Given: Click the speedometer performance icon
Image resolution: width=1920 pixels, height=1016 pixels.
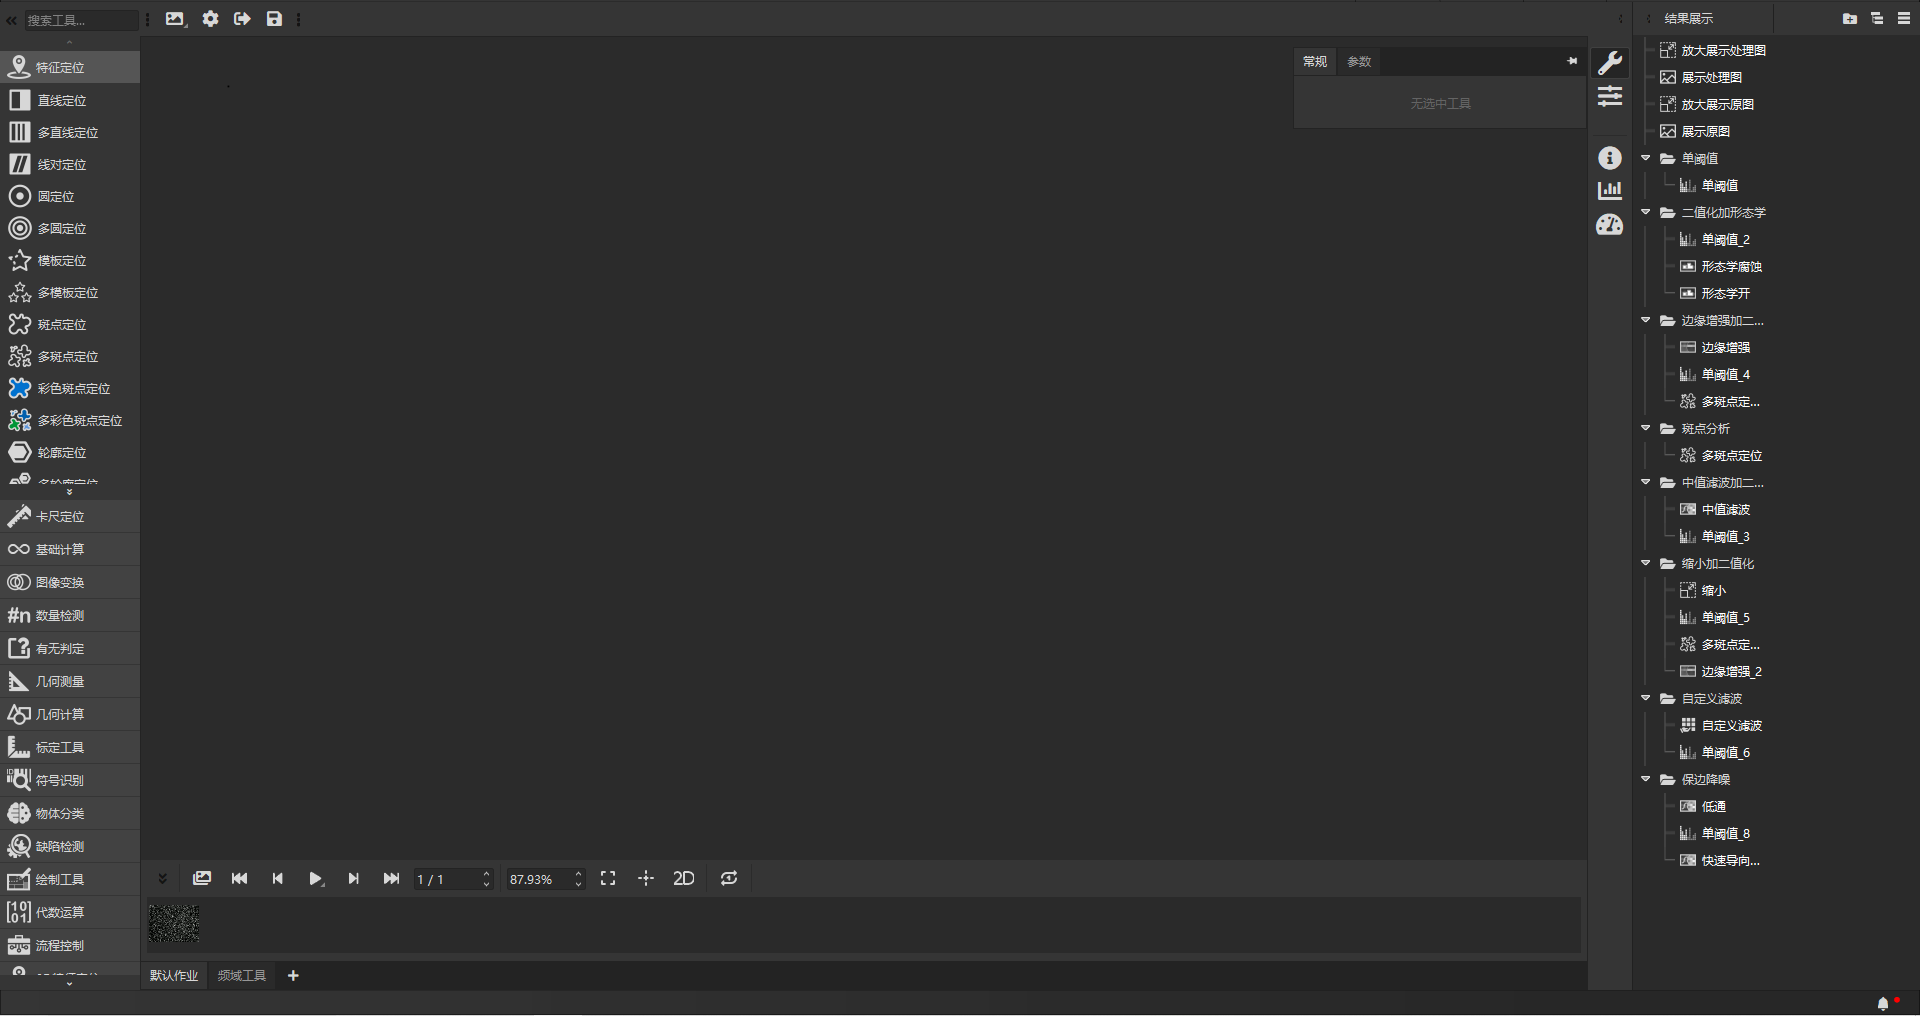Looking at the screenshot, I should [1609, 225].
